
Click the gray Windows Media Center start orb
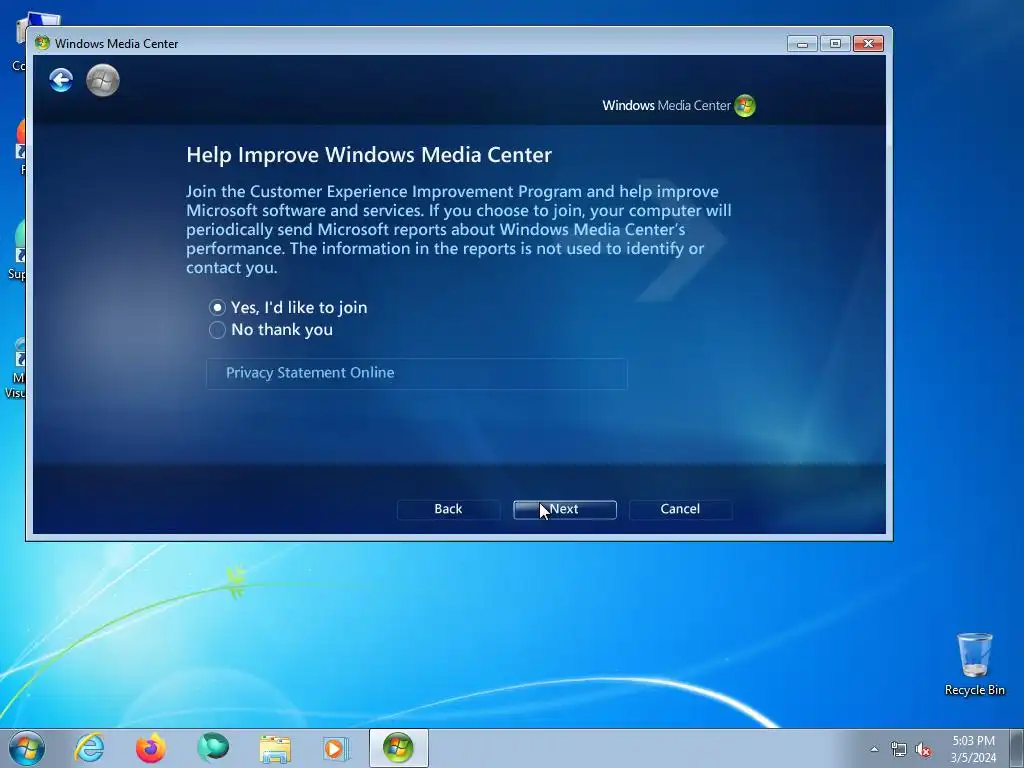coord(103,80)
